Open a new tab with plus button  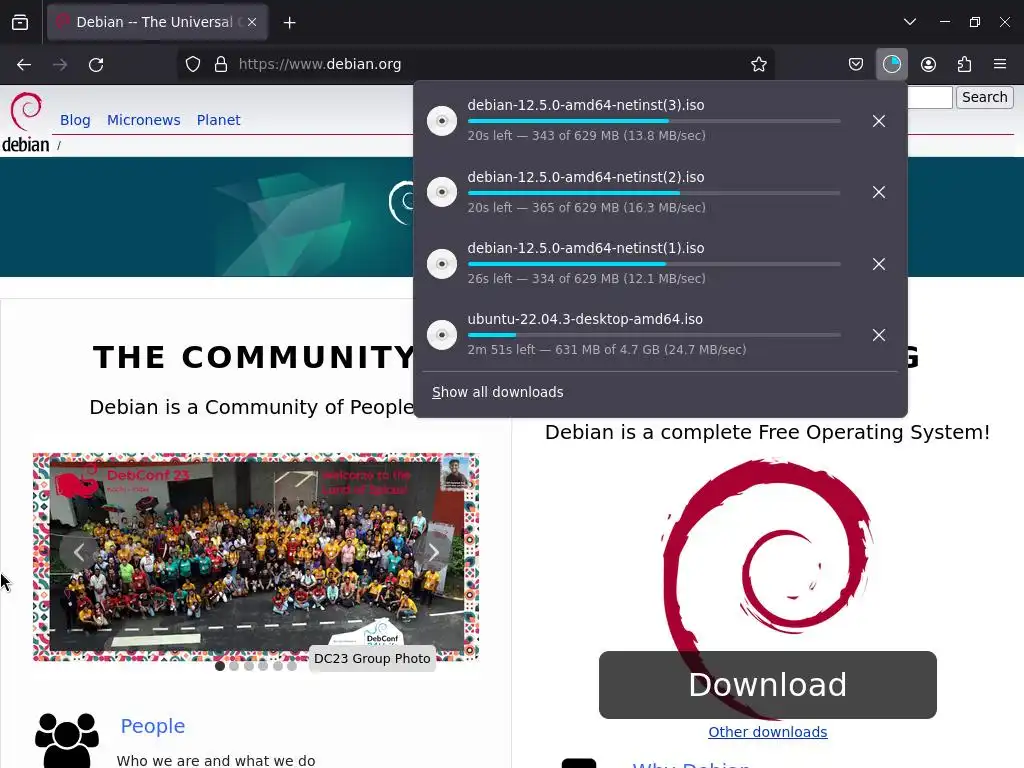coord(289,23)
